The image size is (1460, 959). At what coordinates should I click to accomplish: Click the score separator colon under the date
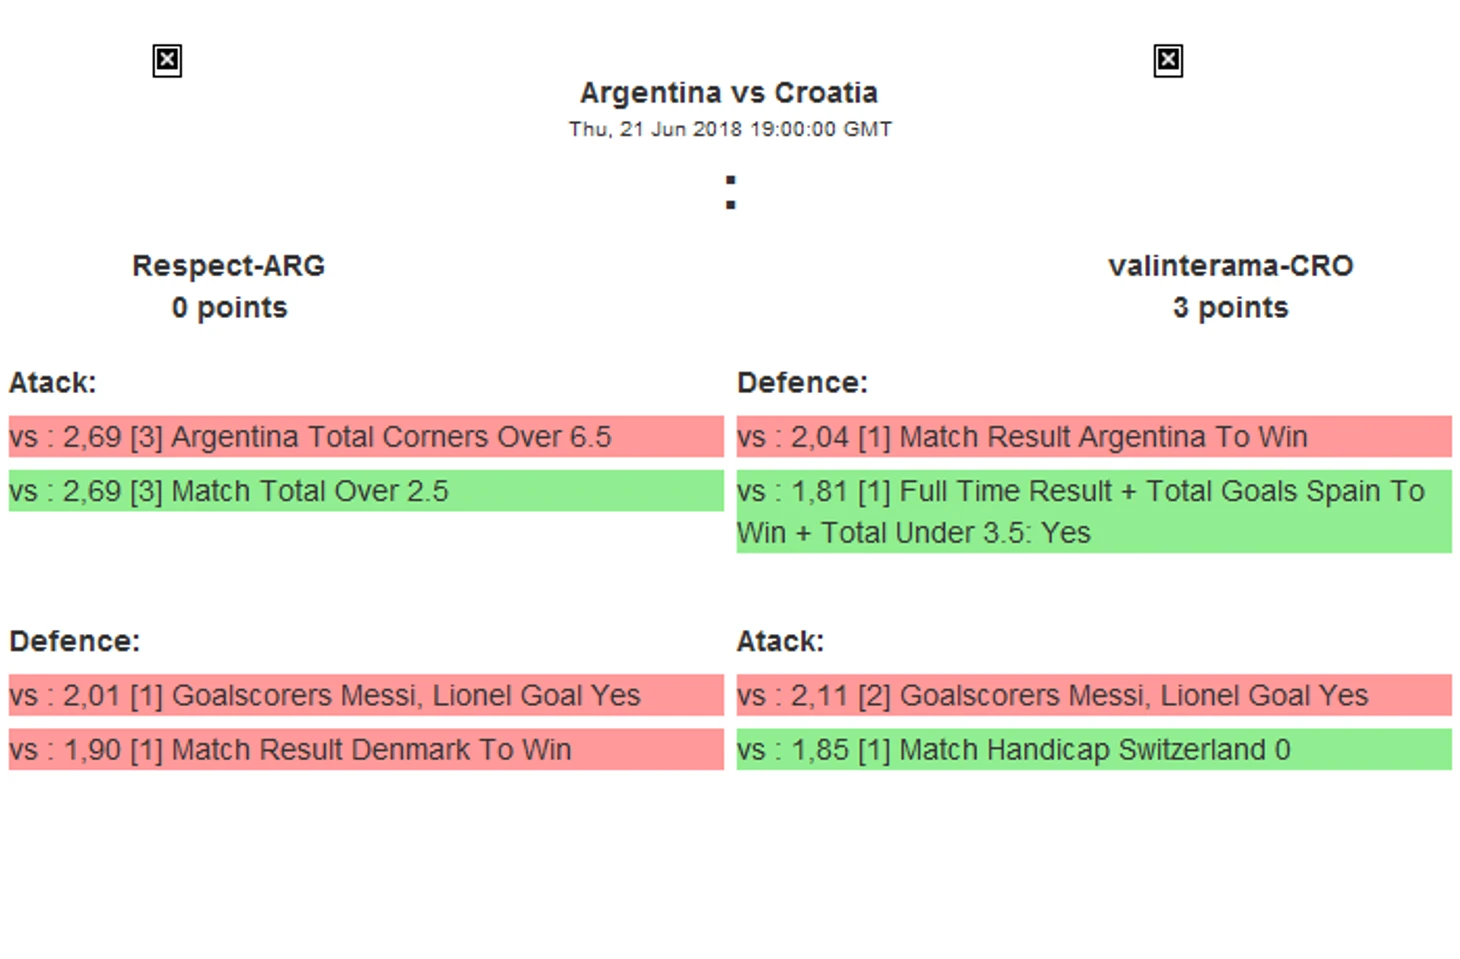pos(730,192)
